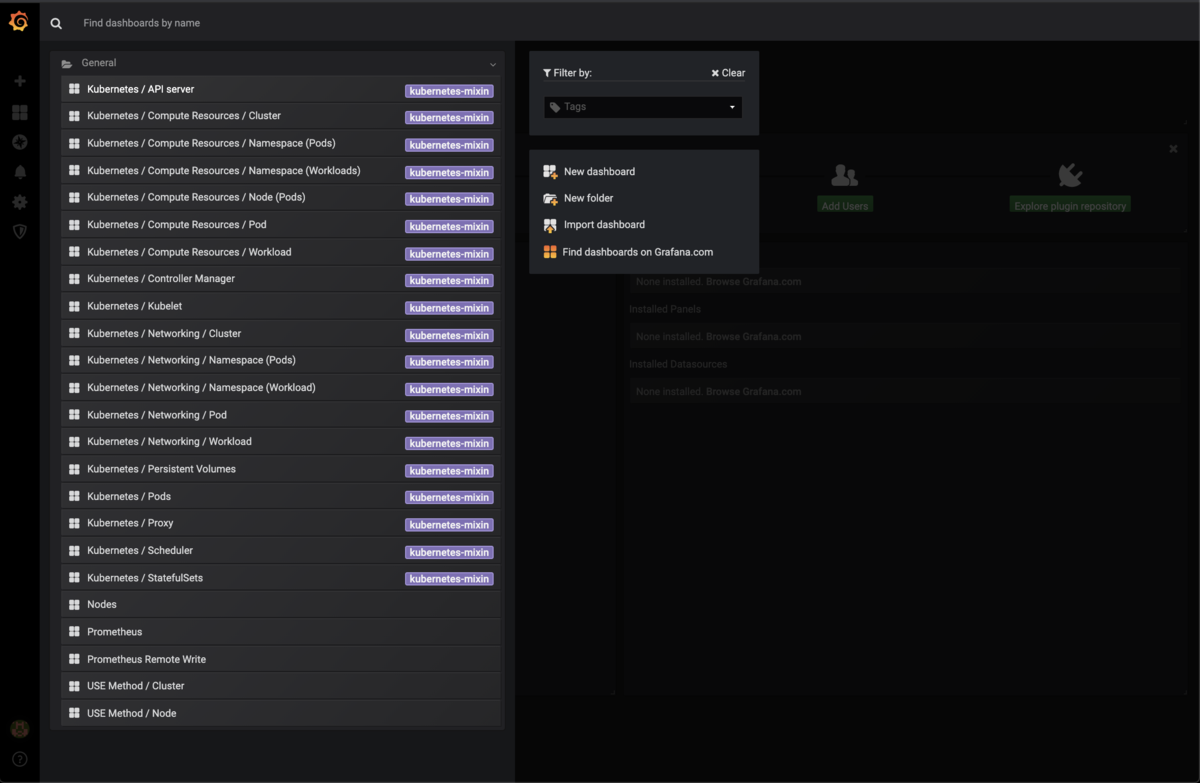Viewport: 1200px width, 783px height.
Task: Select Find dashboards on Grafana.com
Action: click(x=638, y=252)
